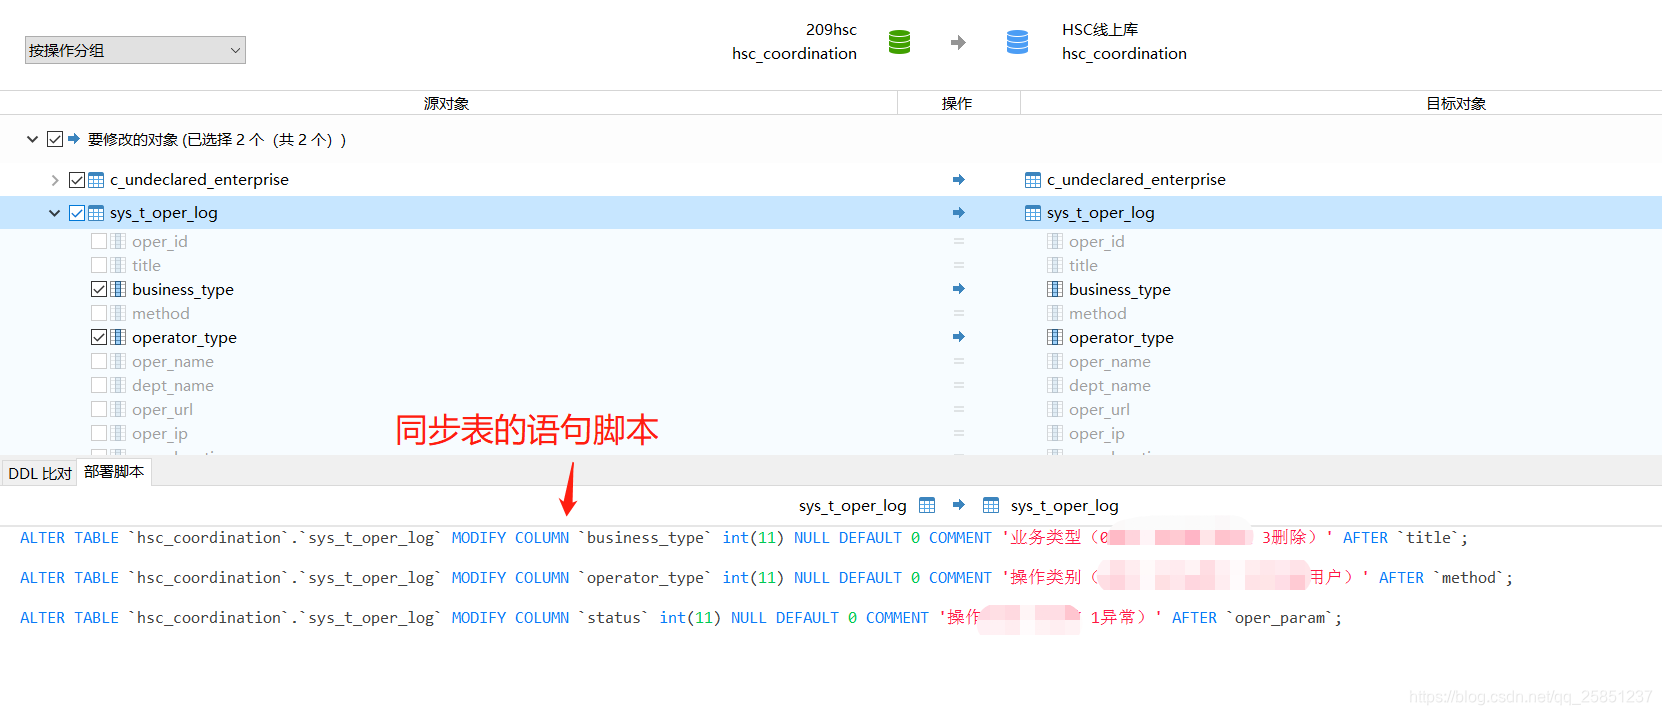Uncheck the sys_t_oper_log table checkbox
The width and height of the screenshot is (1662, 715).
77,213
